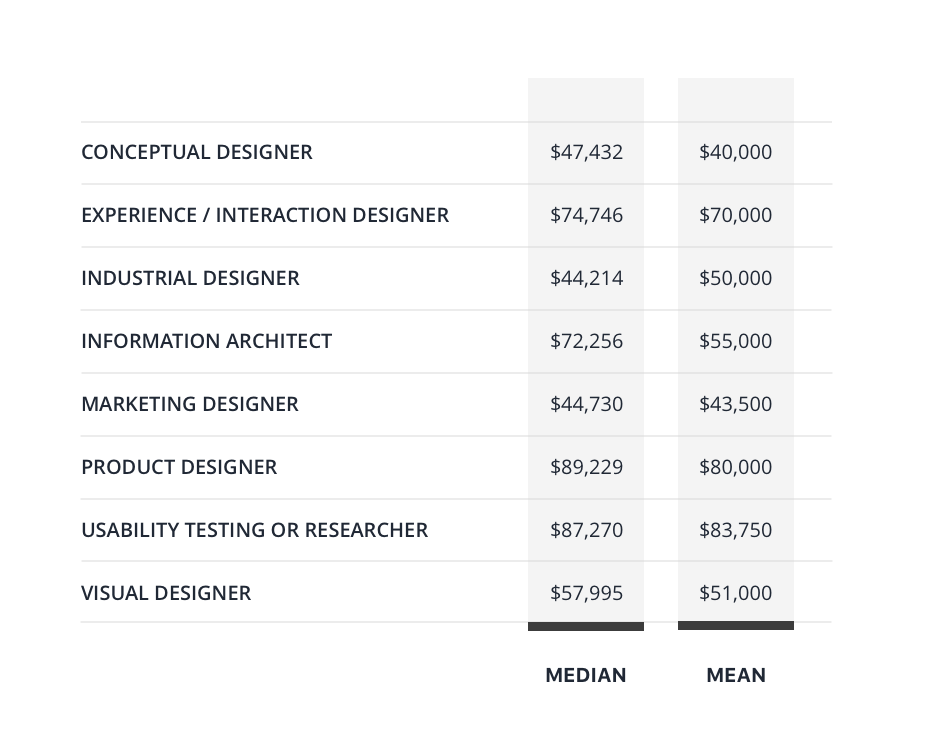Select Usability Testing or Researcher label

click(254, 530)
